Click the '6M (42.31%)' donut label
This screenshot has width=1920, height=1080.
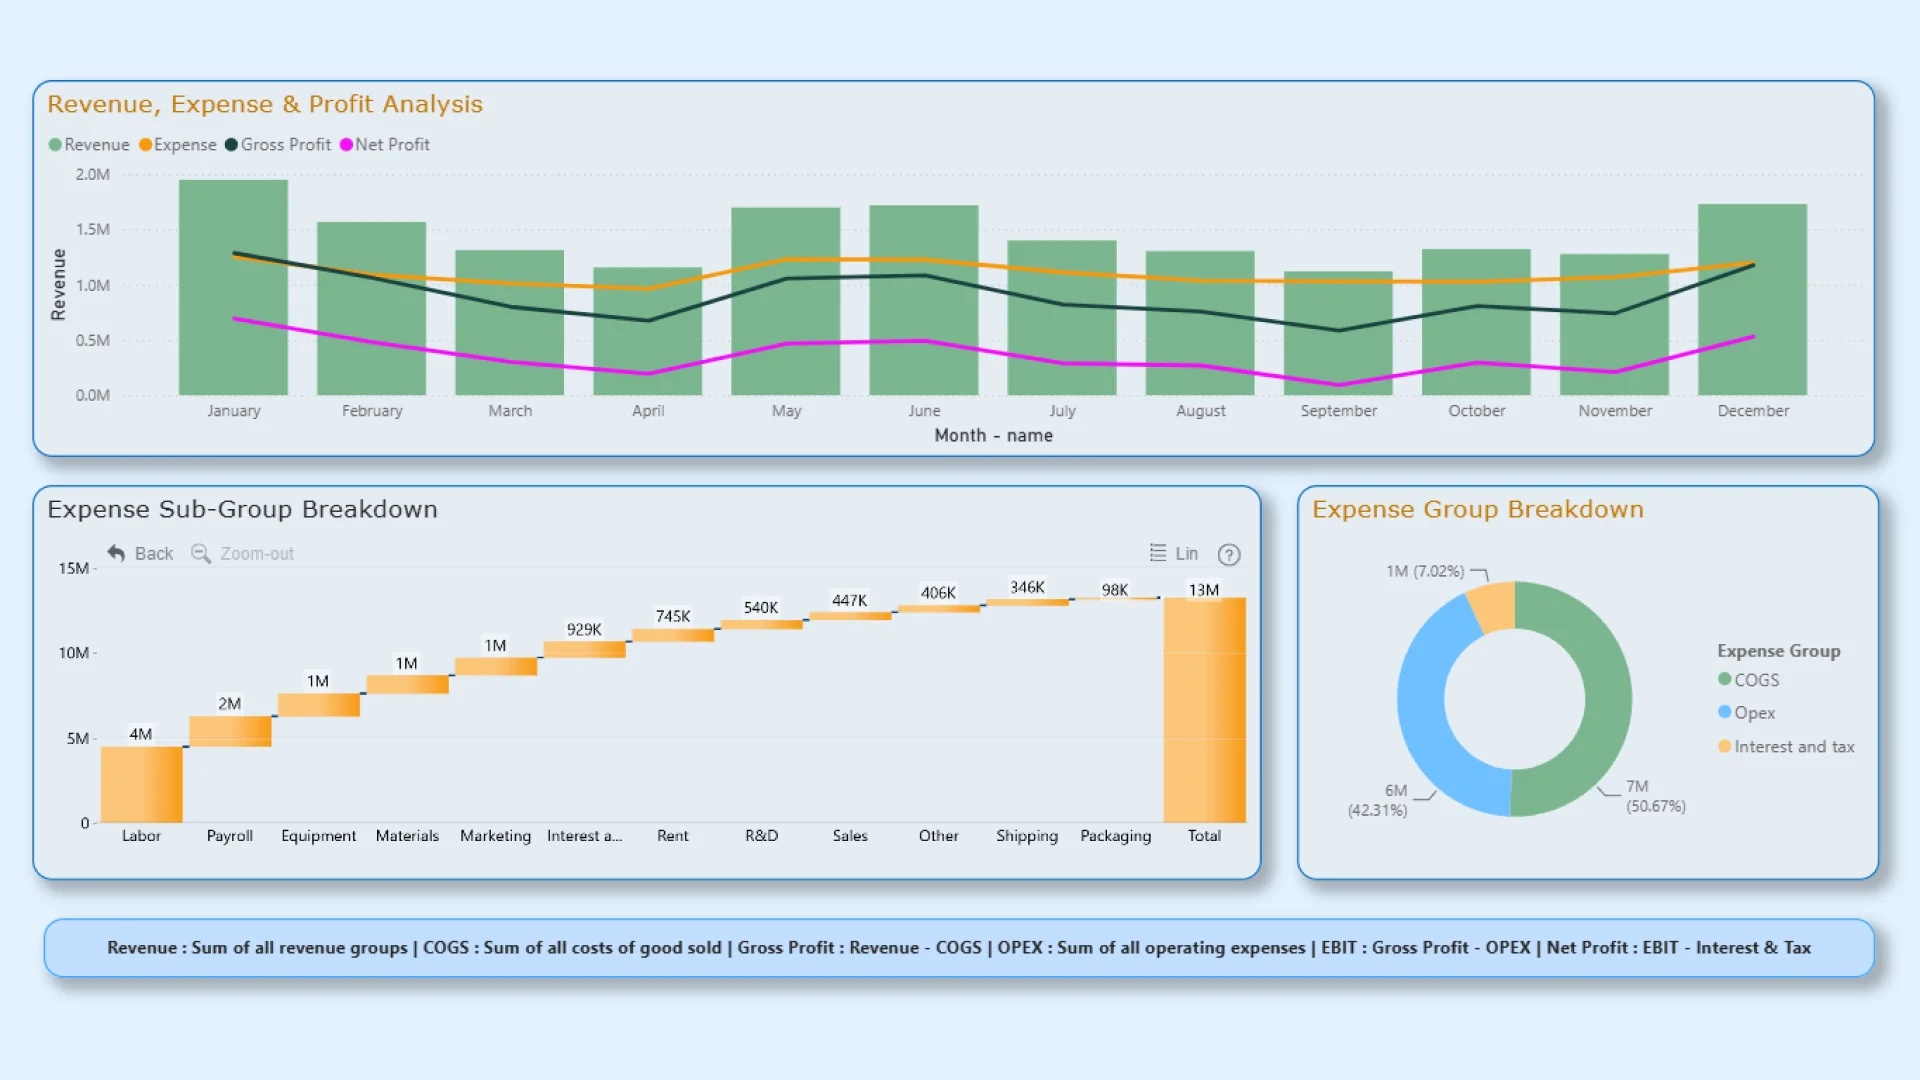coord(1377,800)
